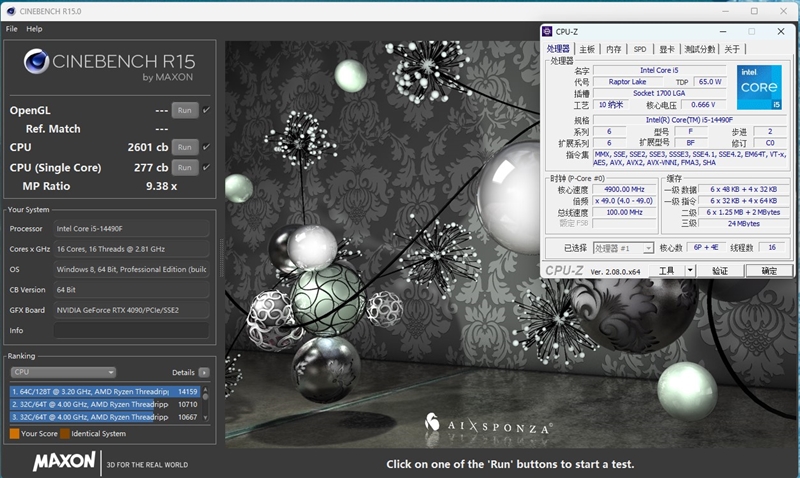
Task: Switch to the 关于 tab in CPU-Z
Action: [732, 49]
